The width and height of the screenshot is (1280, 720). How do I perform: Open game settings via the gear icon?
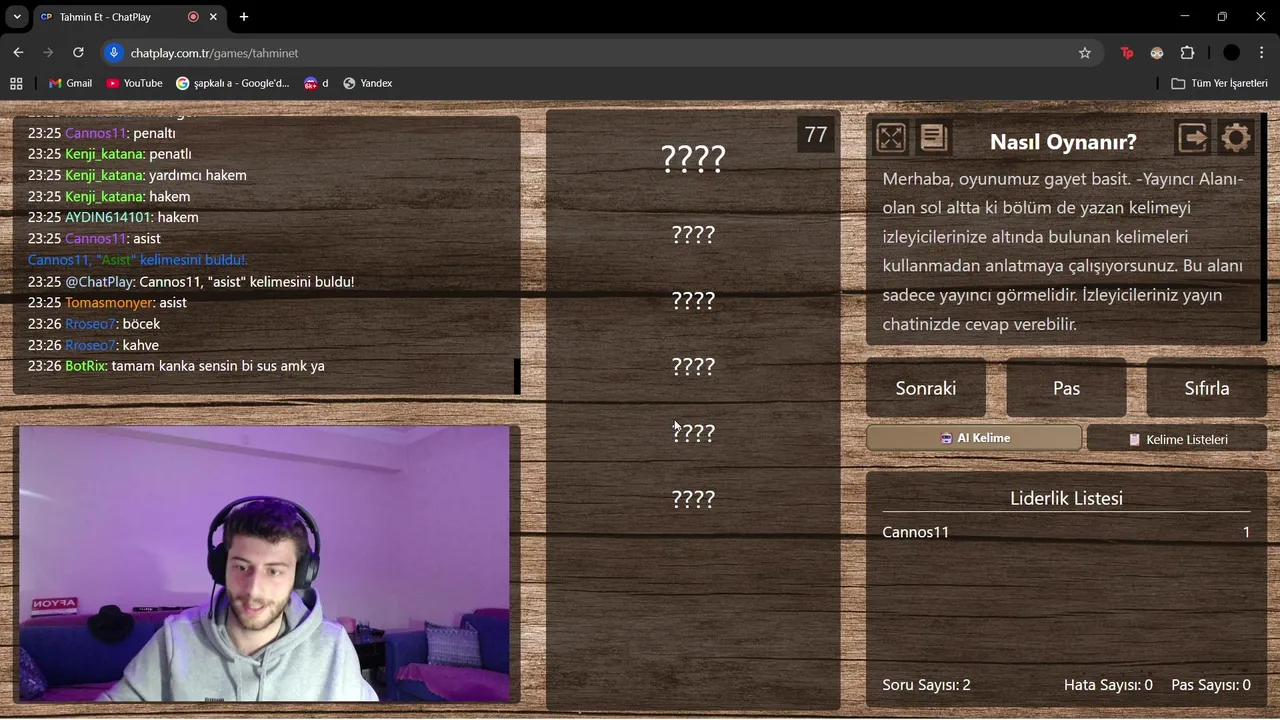click(x=1236, y=138)
